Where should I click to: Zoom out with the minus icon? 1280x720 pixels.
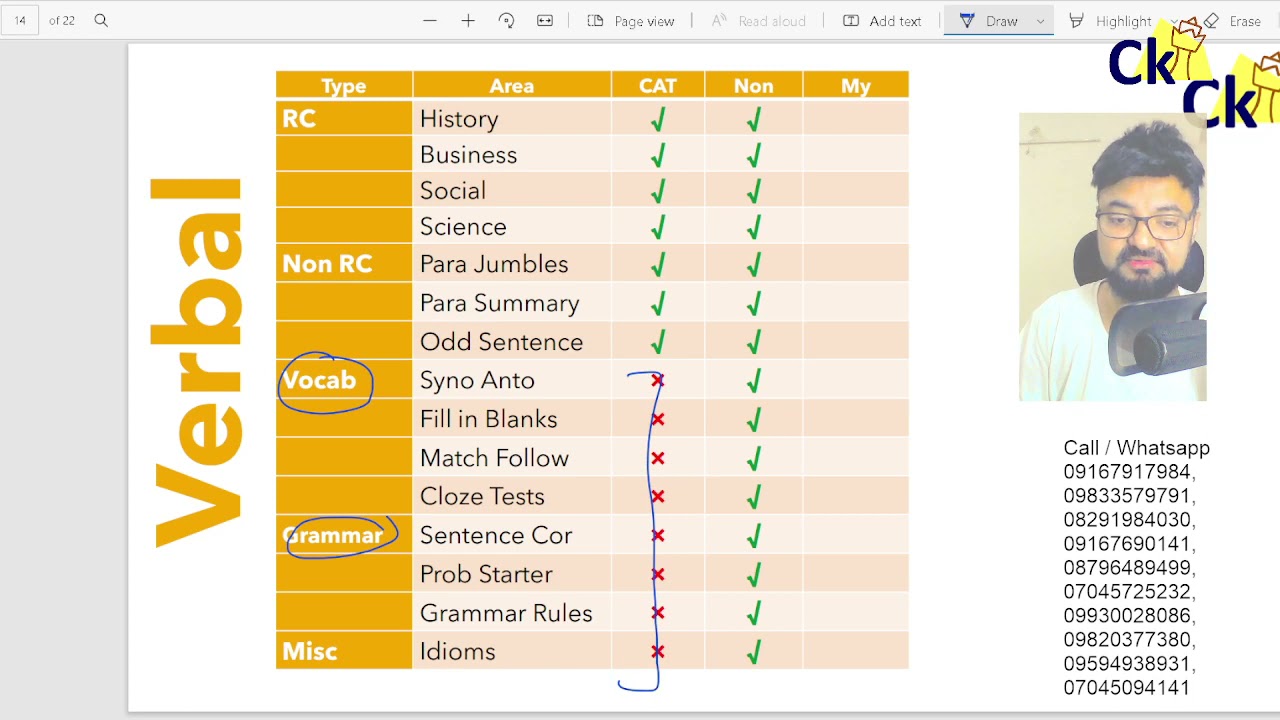click(430, 20)
